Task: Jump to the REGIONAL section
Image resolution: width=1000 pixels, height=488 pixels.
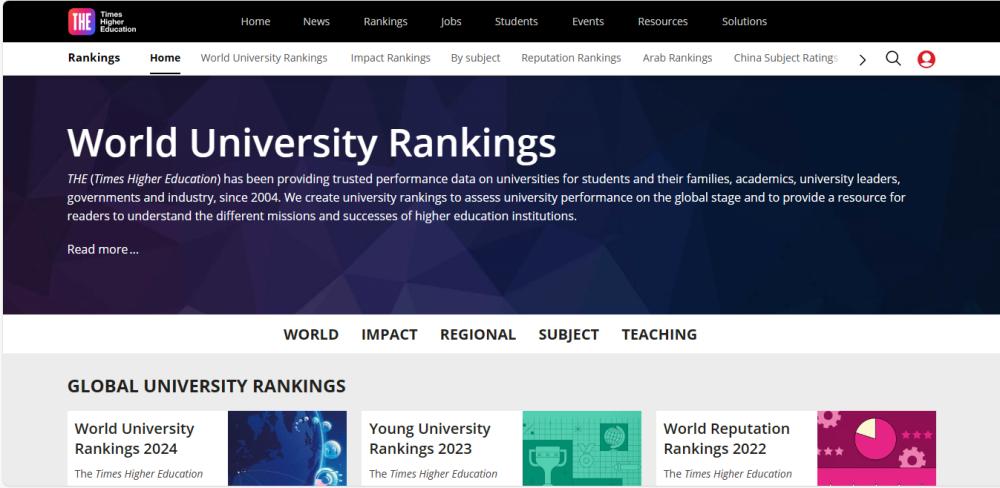Action: click(478, 334)
